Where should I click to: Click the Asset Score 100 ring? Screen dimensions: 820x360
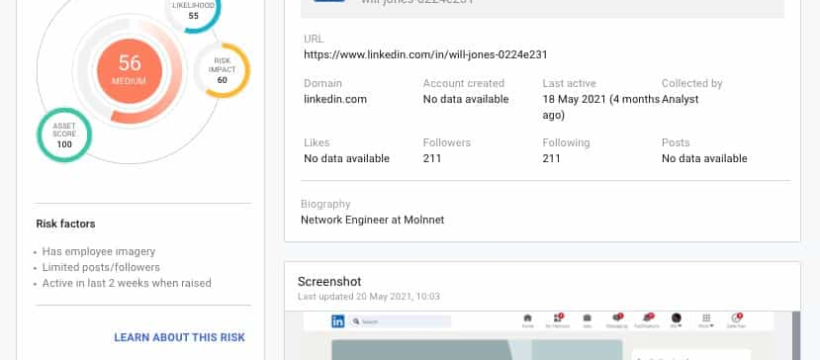point(64,134)
